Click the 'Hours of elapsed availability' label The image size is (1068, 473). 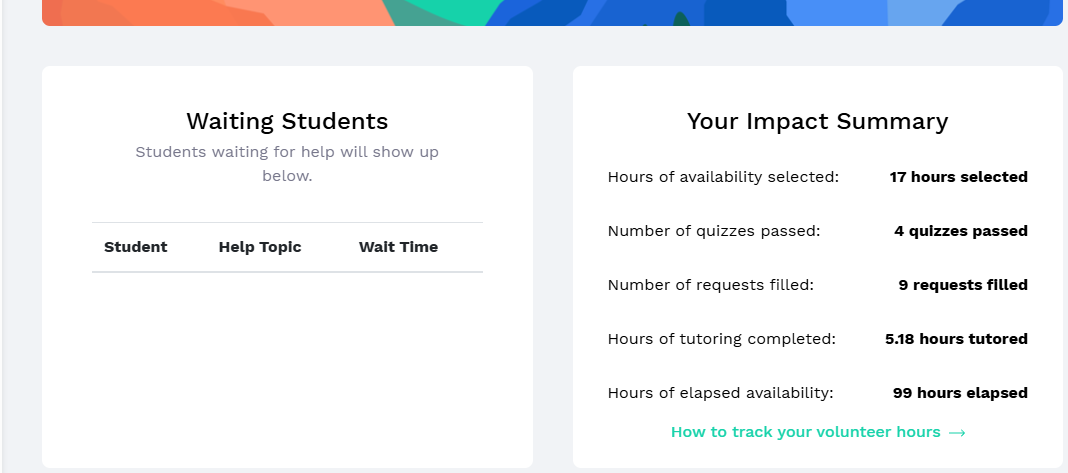tap(720, 393)
